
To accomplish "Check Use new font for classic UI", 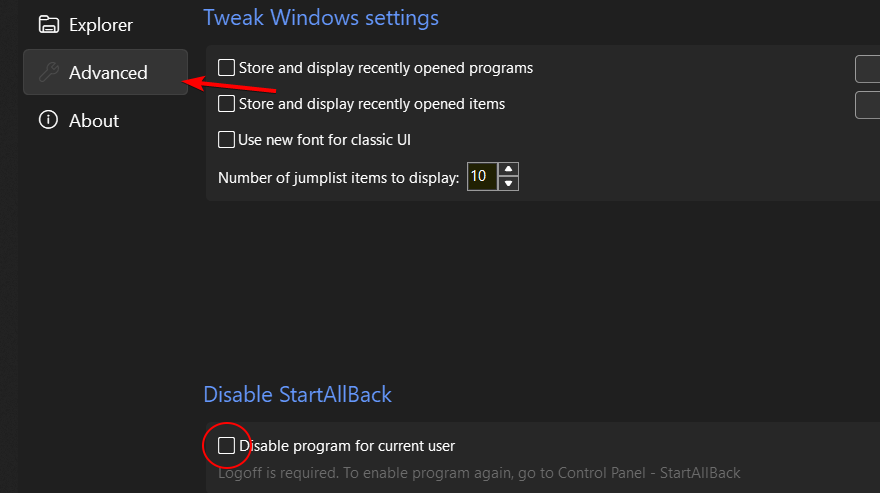I will 226,140.
